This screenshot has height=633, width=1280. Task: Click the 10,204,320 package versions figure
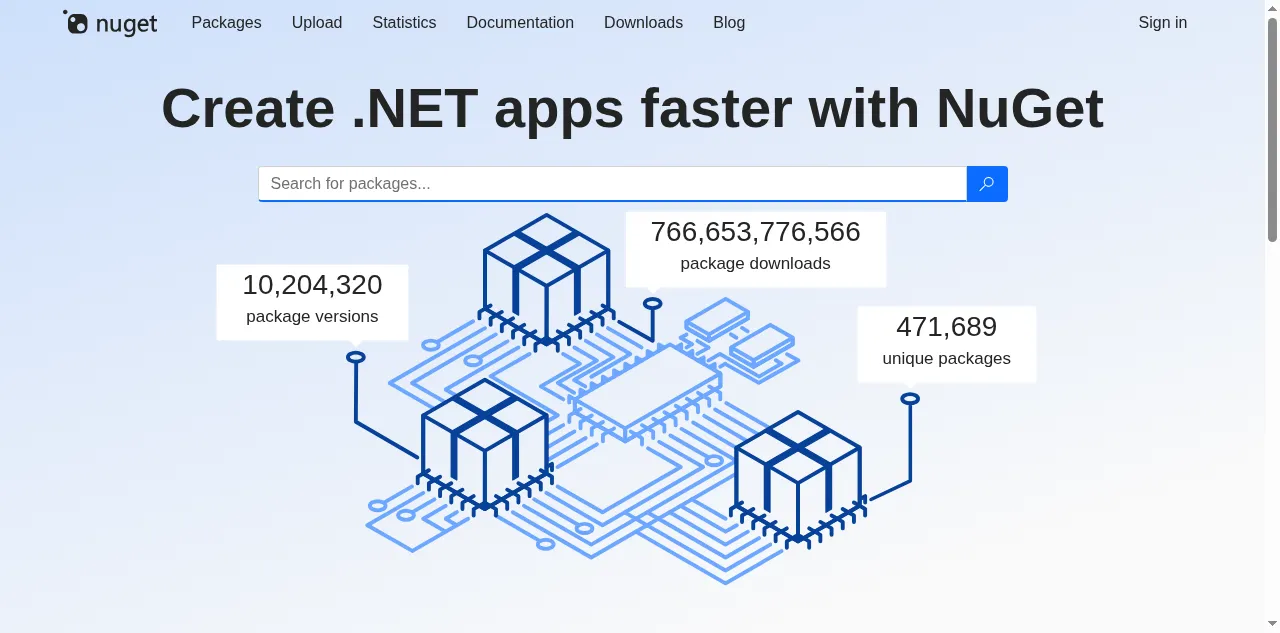point(312,285)
